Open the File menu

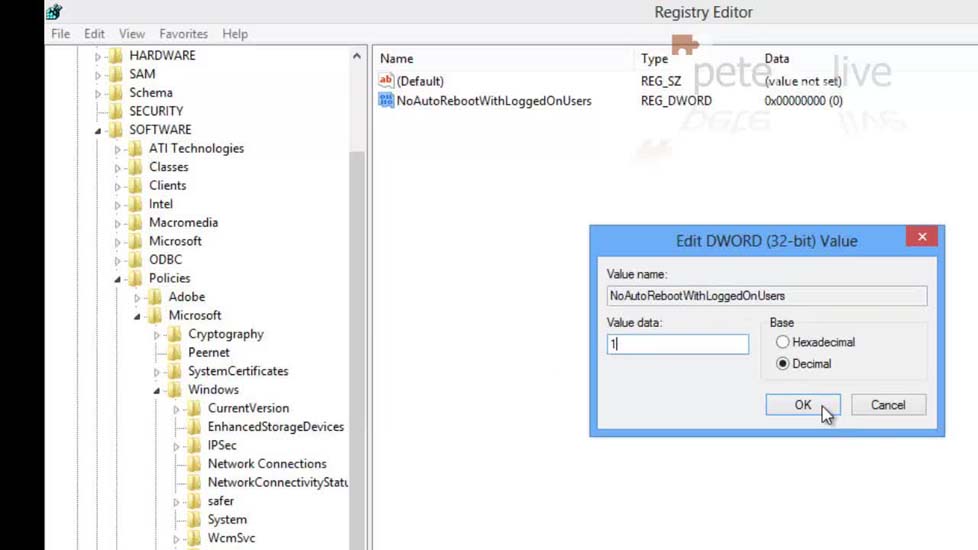[61, 34]
